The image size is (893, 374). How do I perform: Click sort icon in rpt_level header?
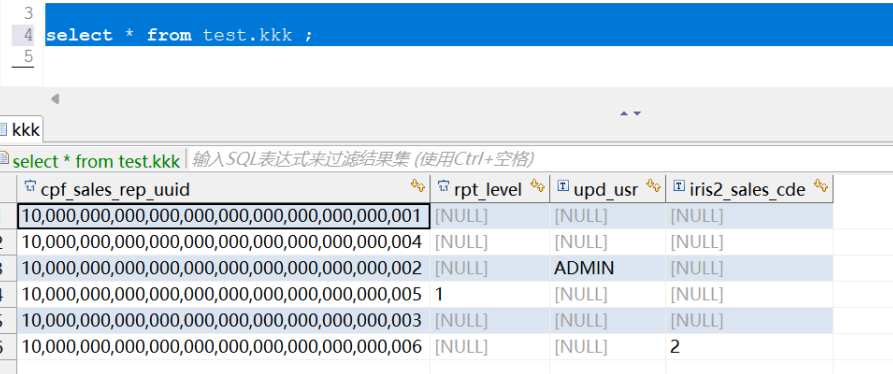pyautogui.click(x=538, y=186)
